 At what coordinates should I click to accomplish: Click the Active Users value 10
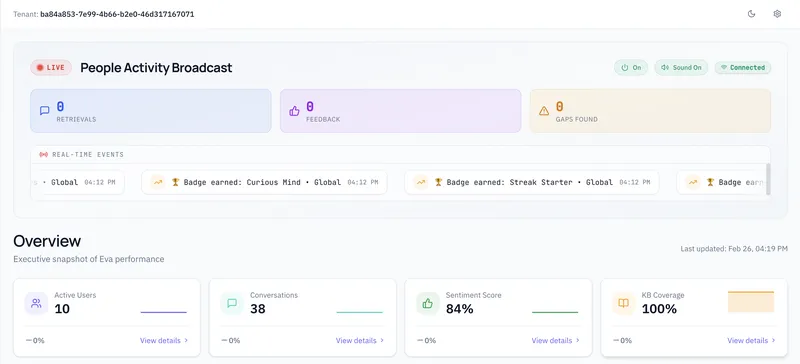pyautogui.click(x=62, y=309)
